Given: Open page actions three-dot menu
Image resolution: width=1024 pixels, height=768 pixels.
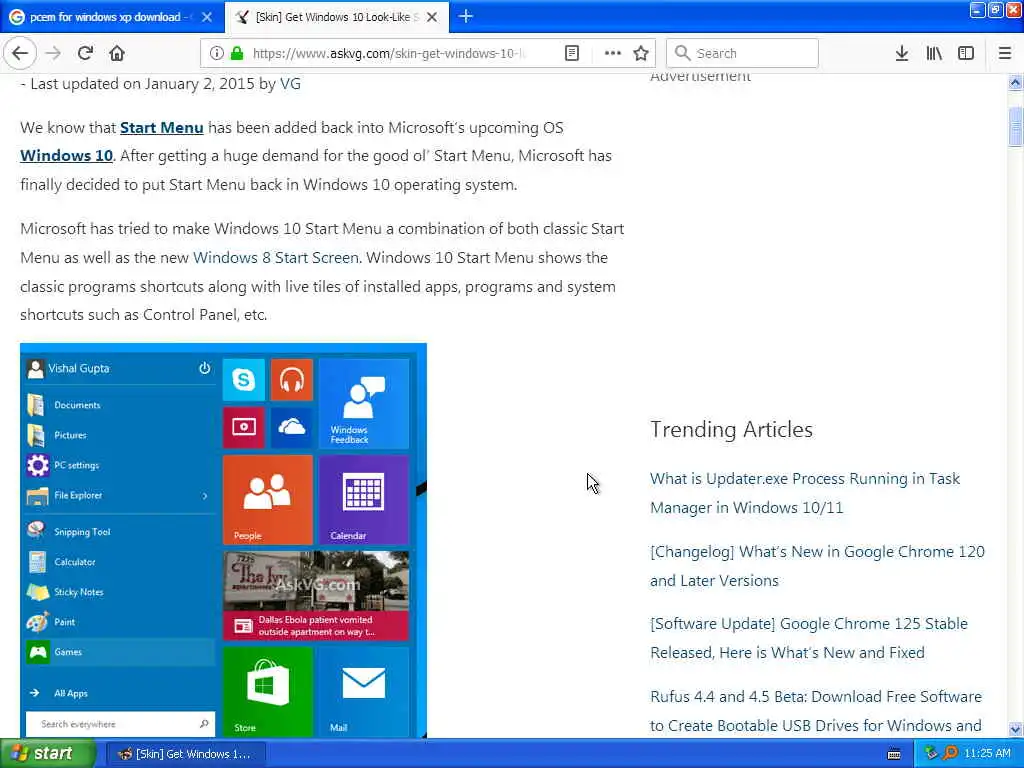Looking at the screenshot, I should (x=613, y=53).
